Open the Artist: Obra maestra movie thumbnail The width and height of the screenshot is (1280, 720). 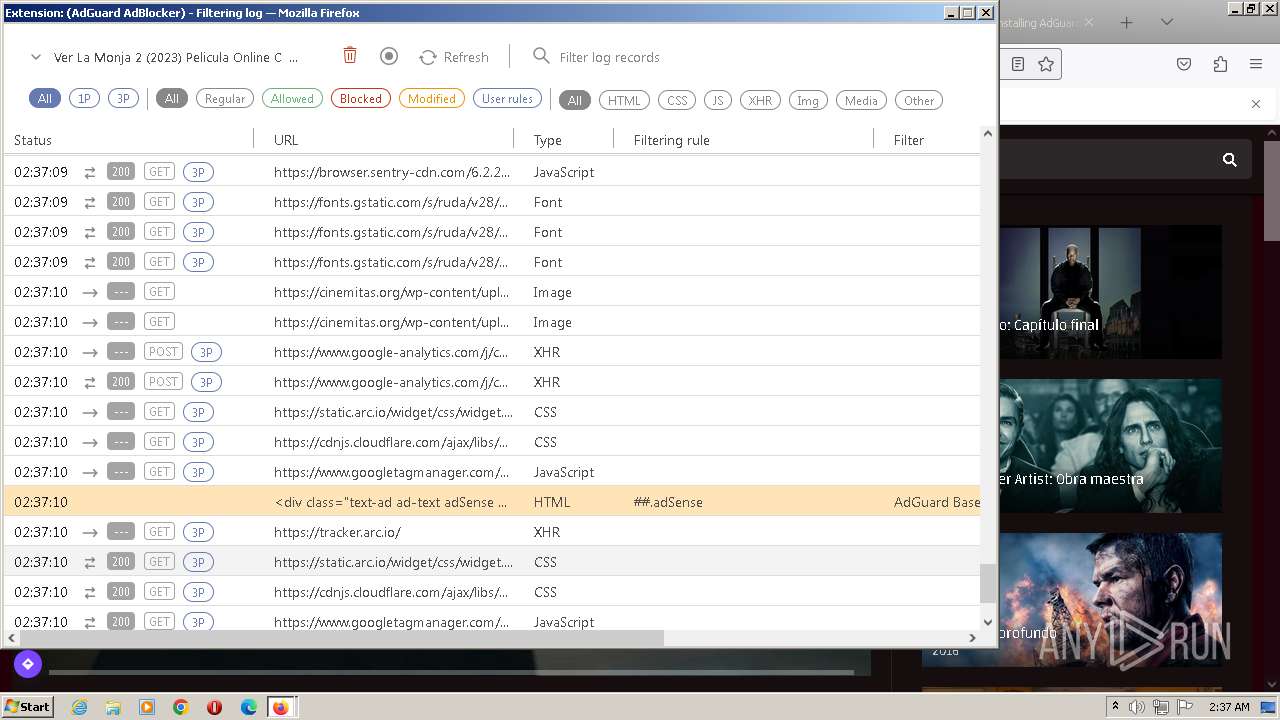[1111, 445]
